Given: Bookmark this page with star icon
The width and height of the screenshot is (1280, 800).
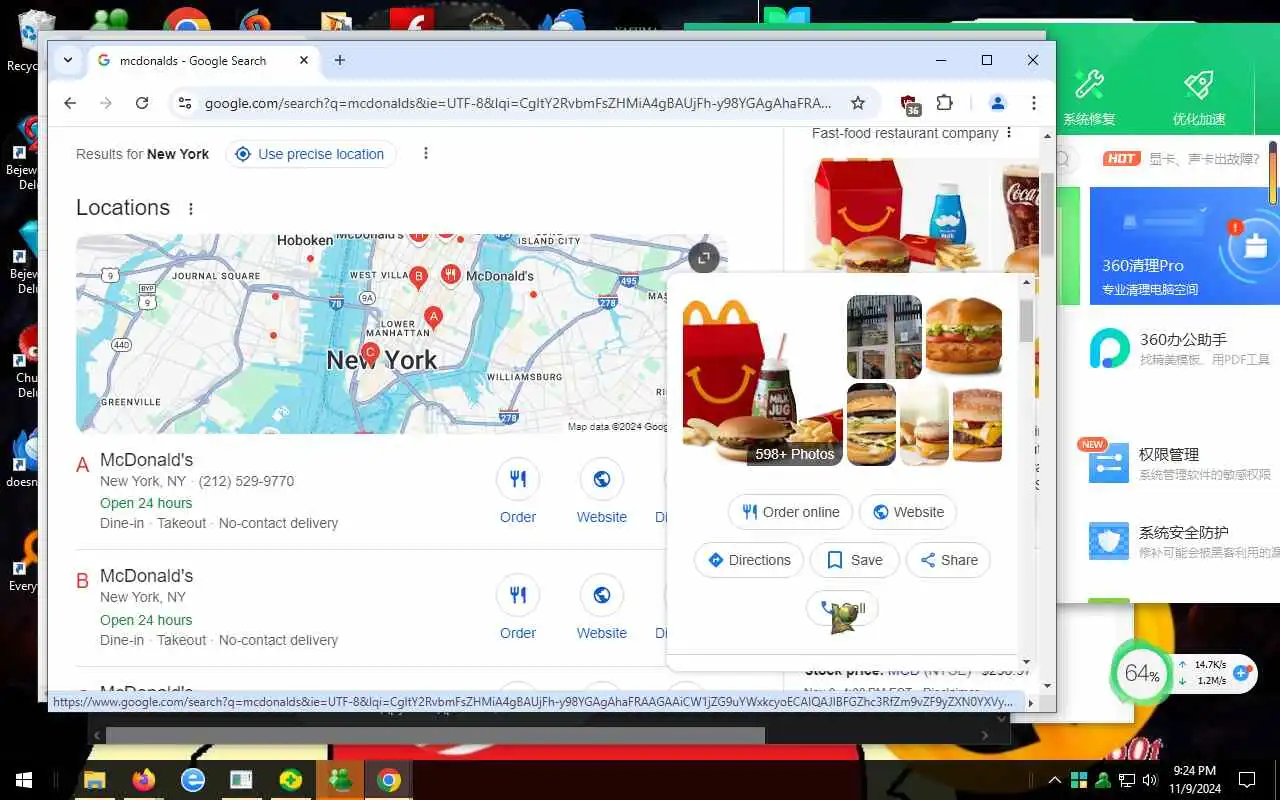Looking at the screenshot, I should pyautogui.click(x=858, y=103).
